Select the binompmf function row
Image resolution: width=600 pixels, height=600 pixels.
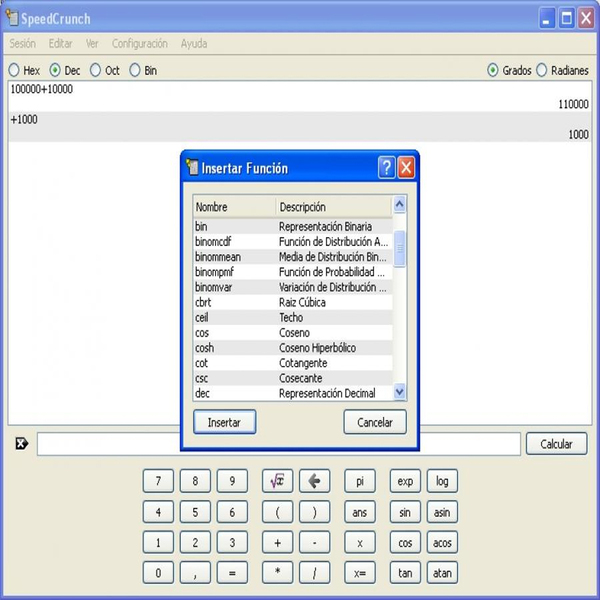point(293,272)
